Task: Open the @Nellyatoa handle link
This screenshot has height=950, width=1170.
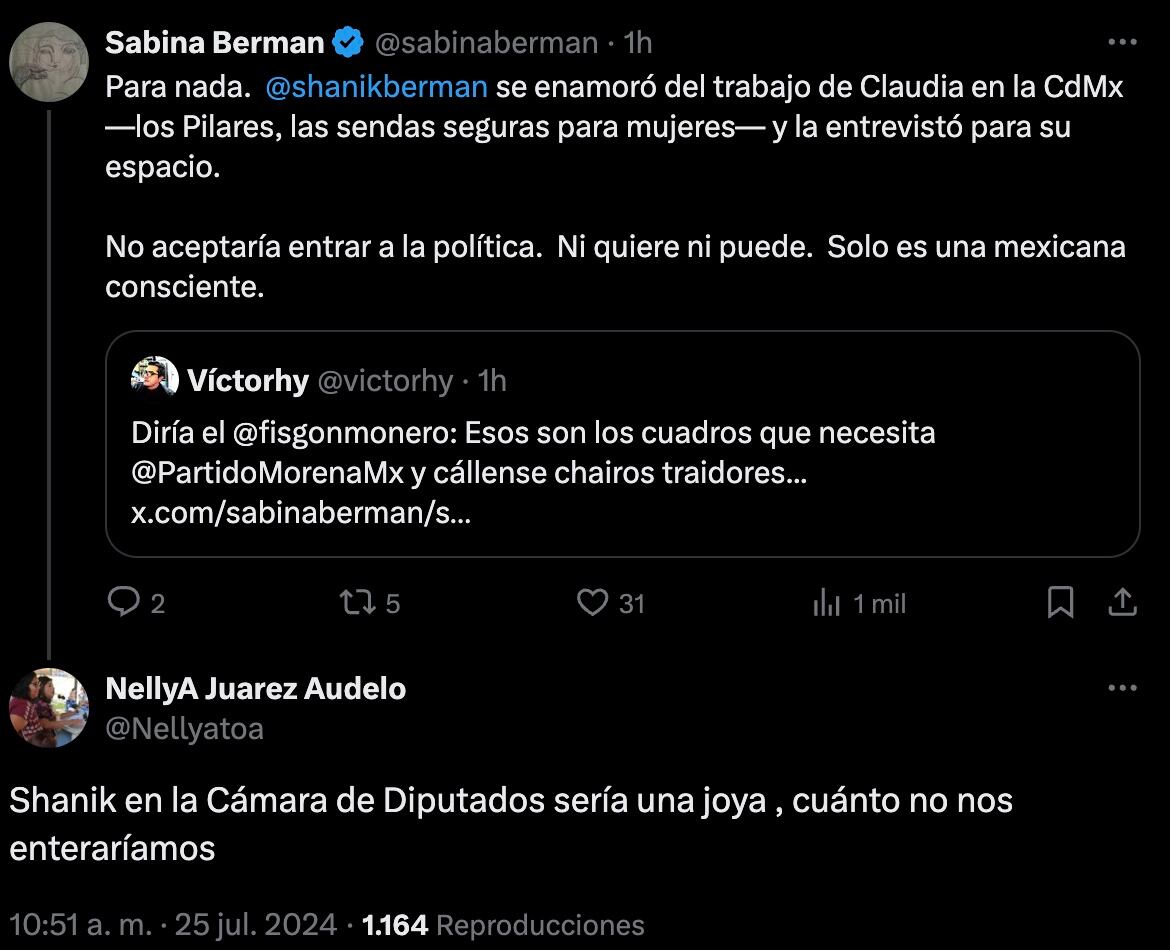Action: click(185, 729)
